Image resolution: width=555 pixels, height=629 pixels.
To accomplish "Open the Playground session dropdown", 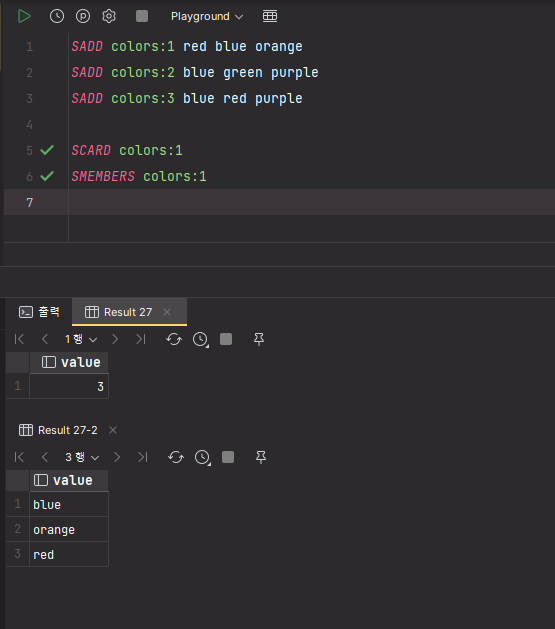I will pos(207,16).
